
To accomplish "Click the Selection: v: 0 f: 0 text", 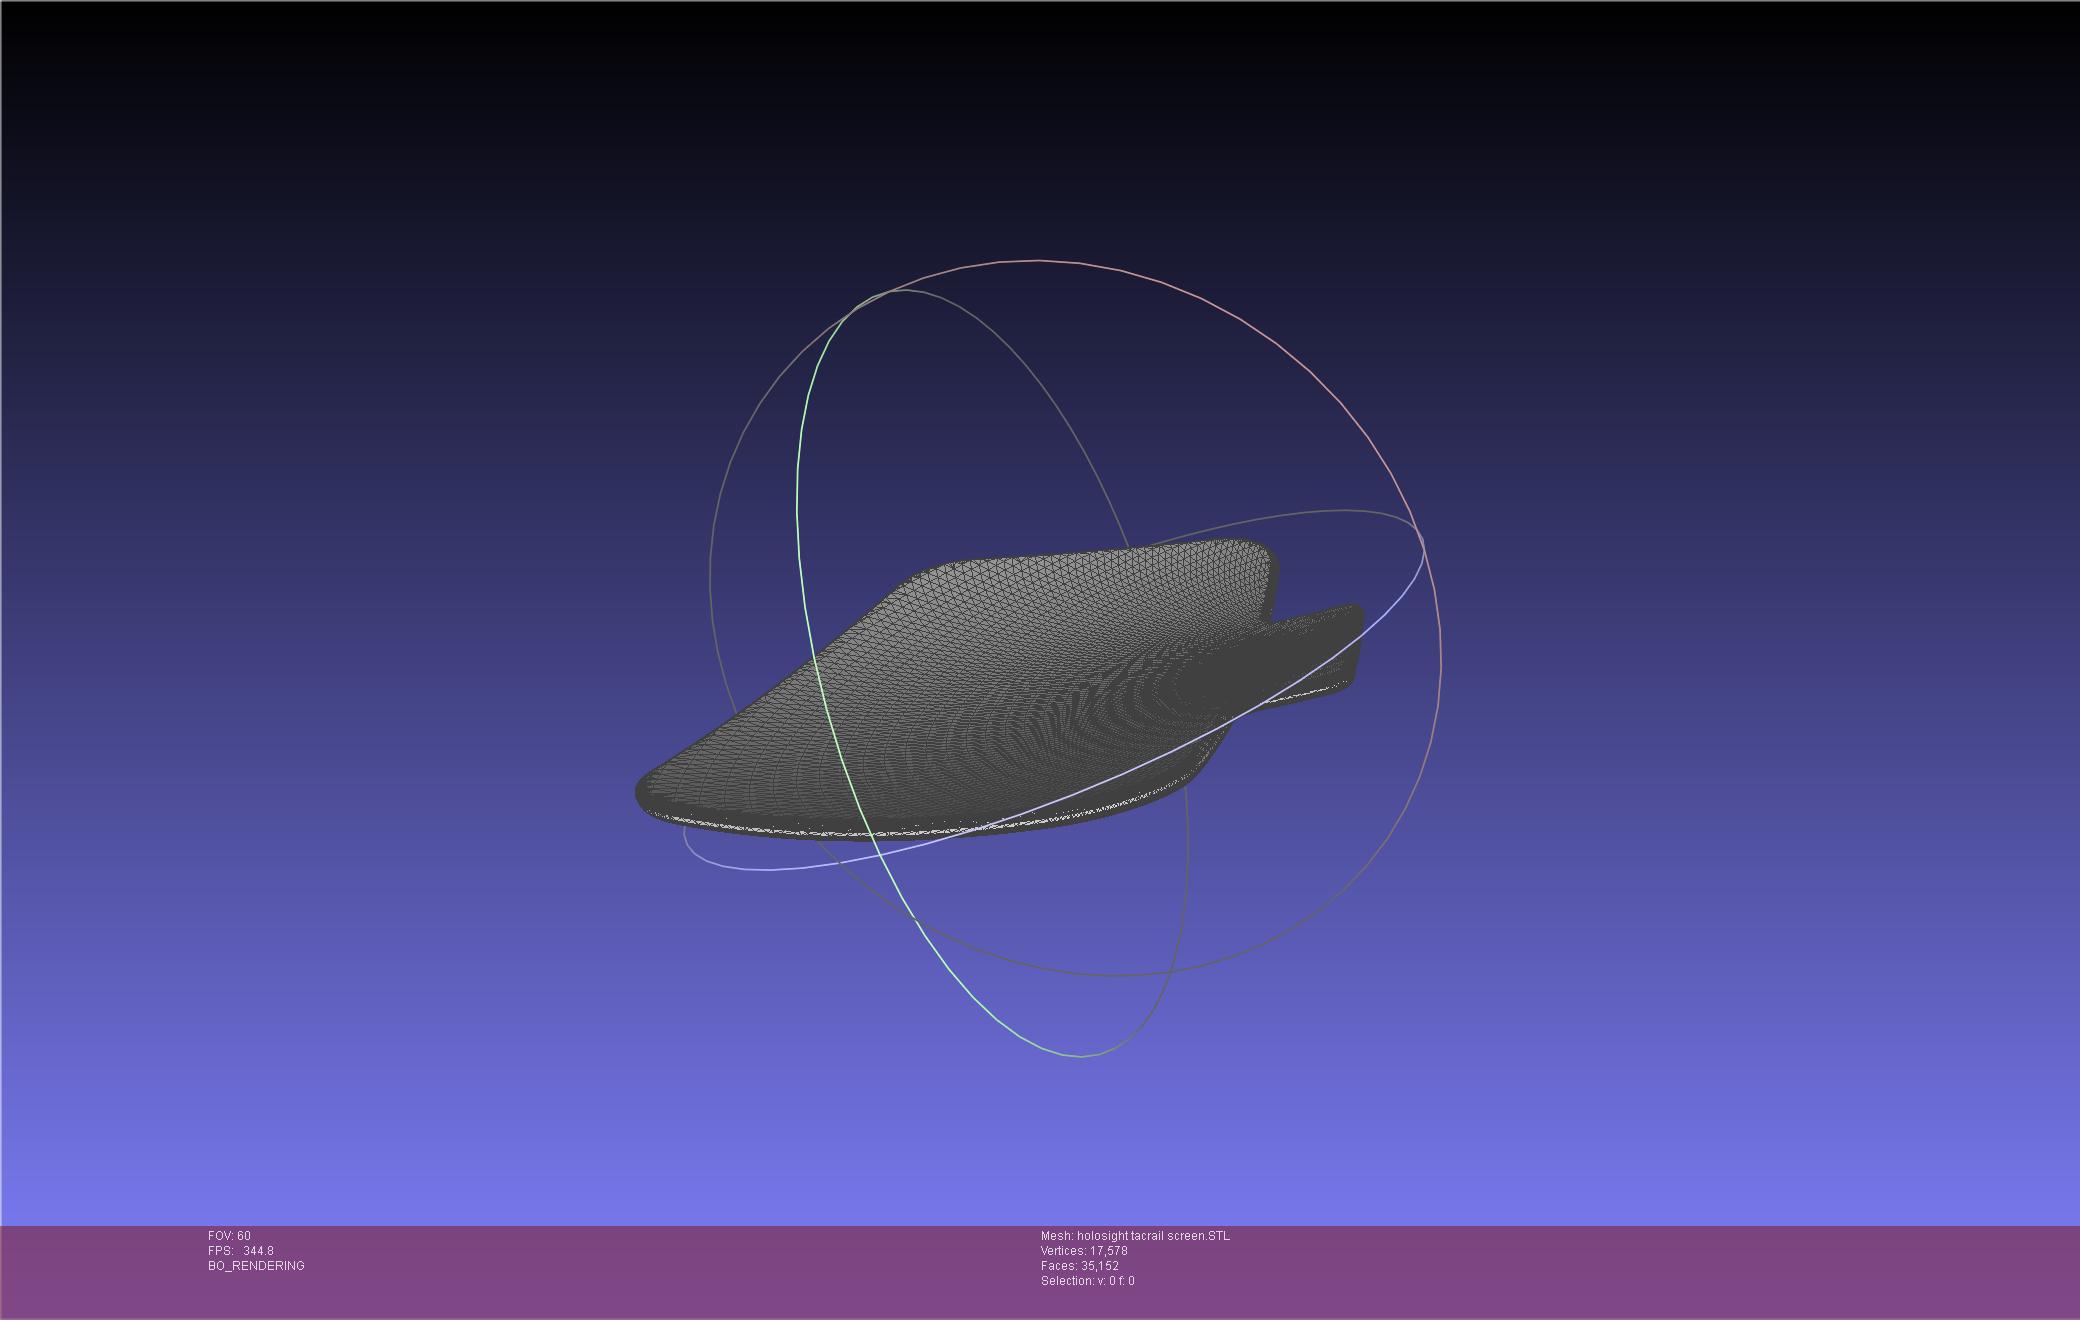I will 1087,1281.
